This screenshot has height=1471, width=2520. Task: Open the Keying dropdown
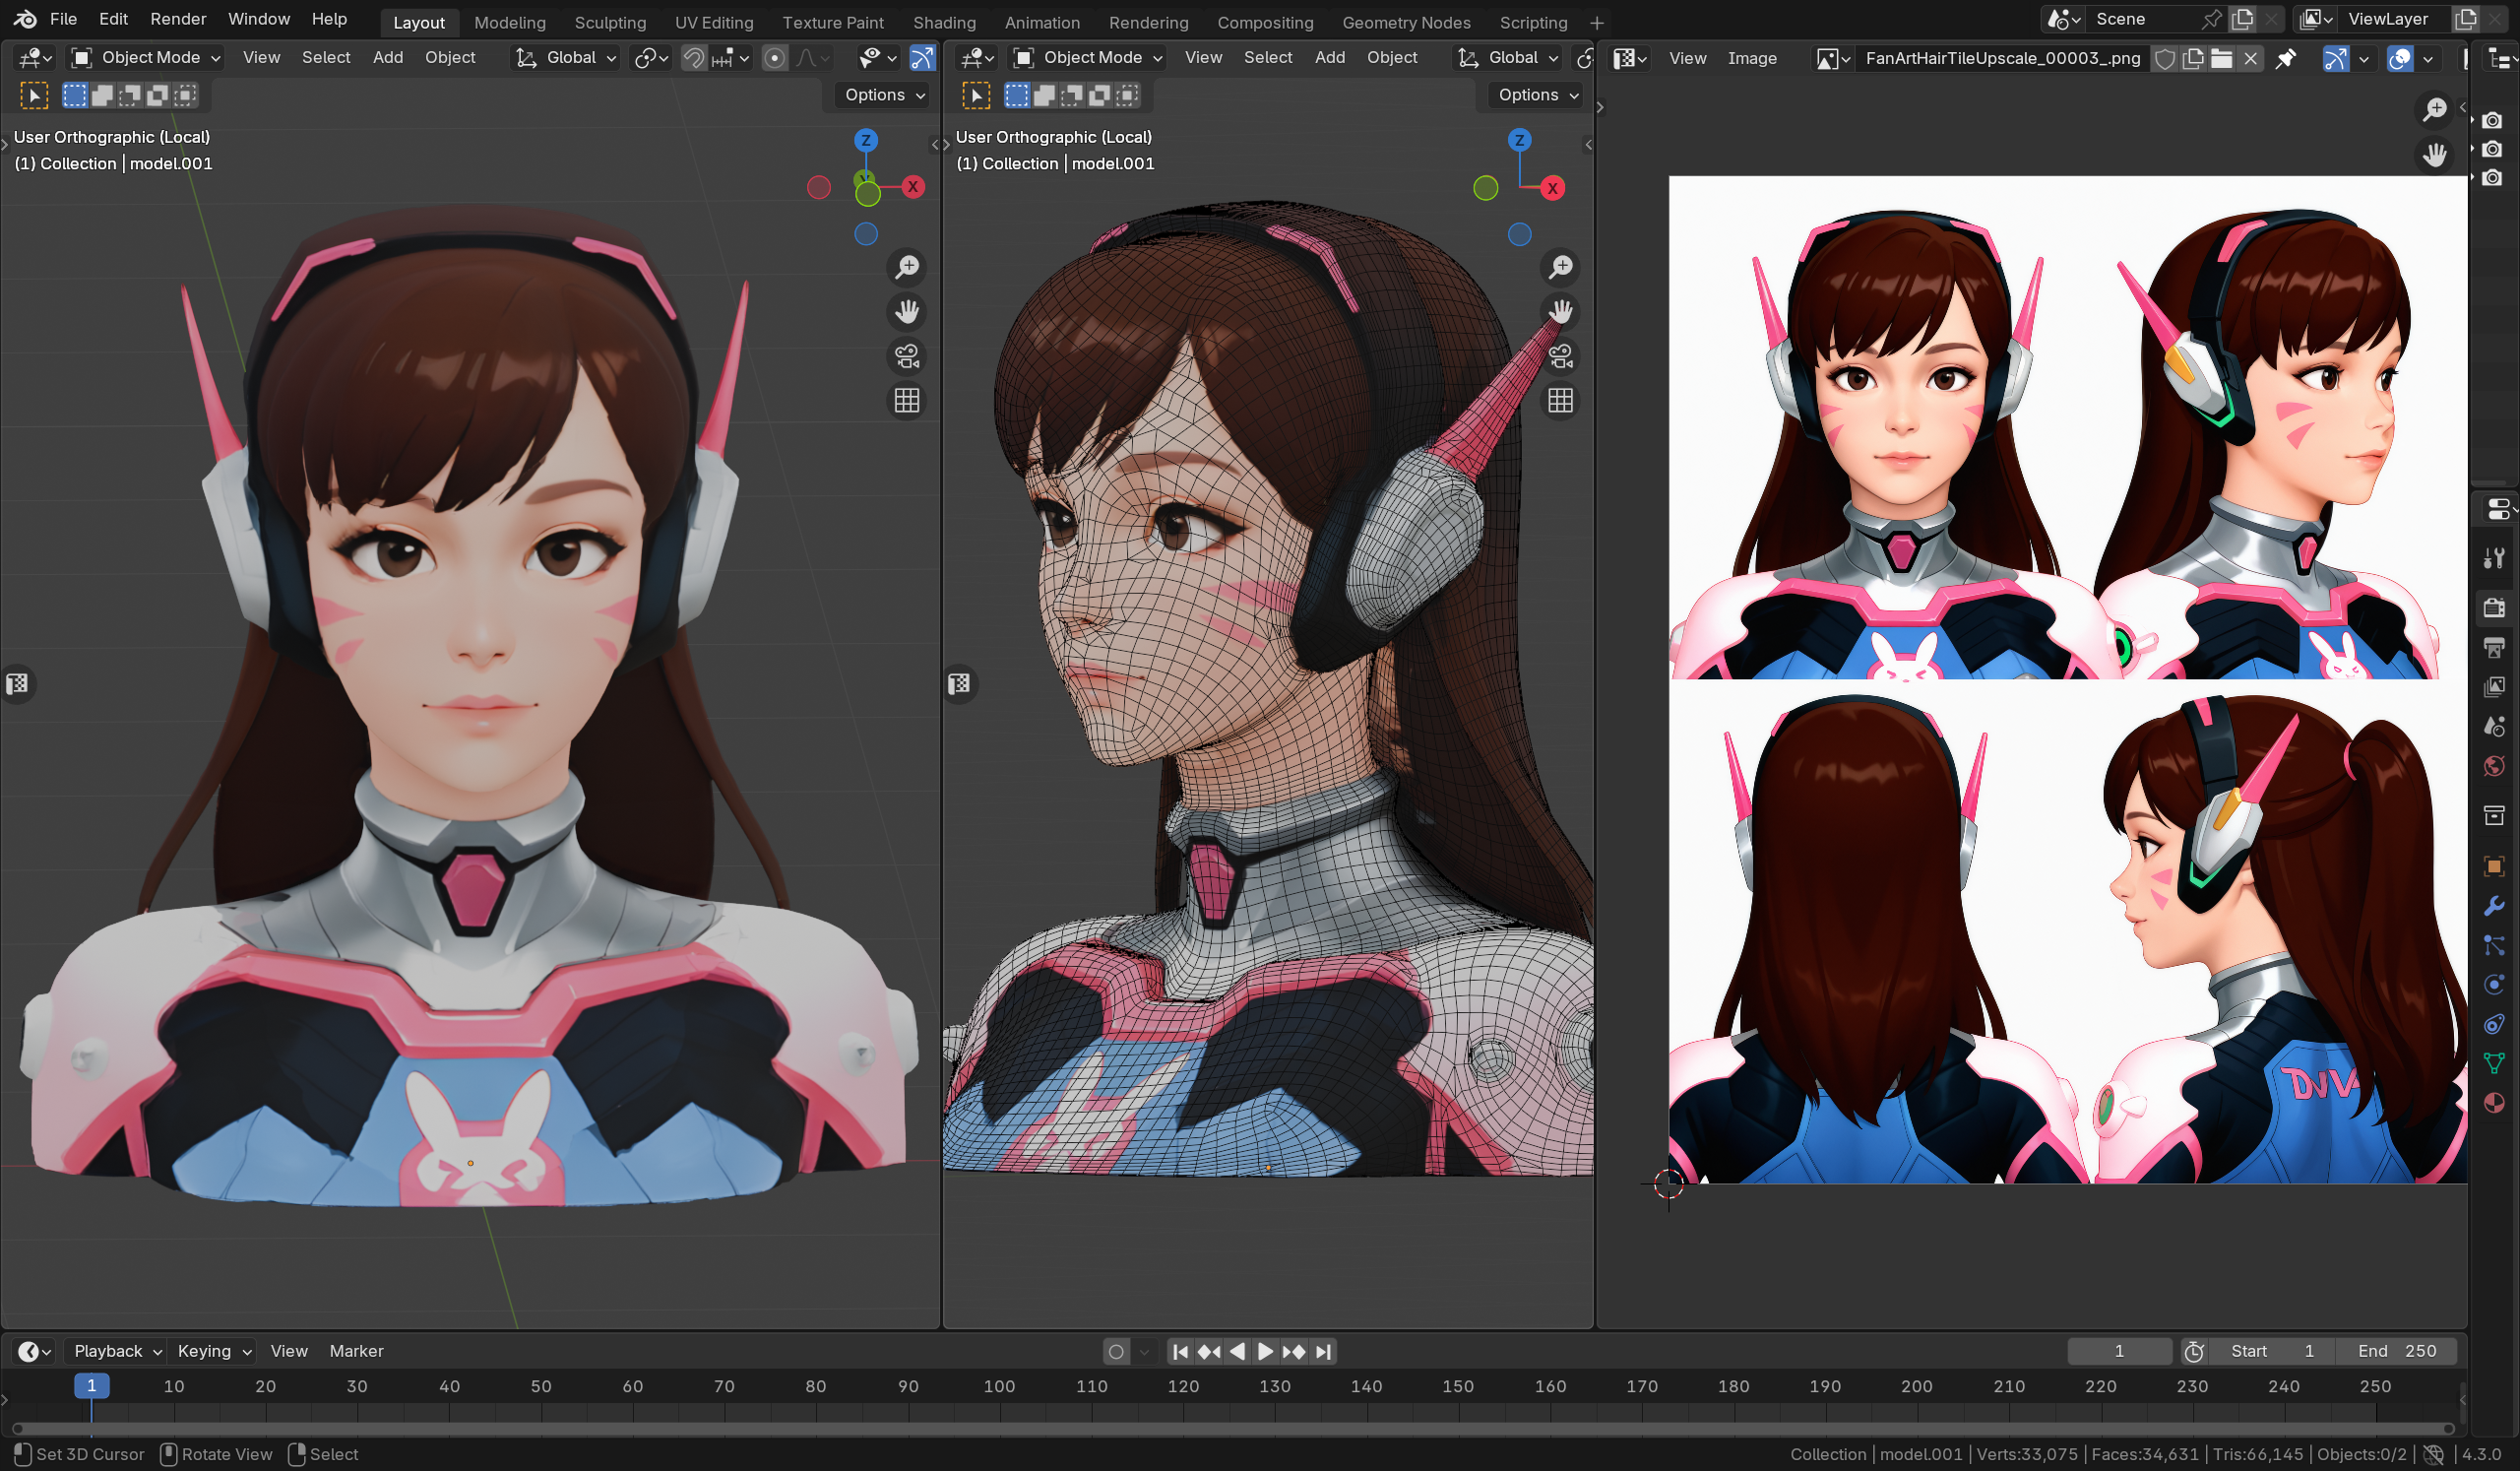coord(214,1352)
